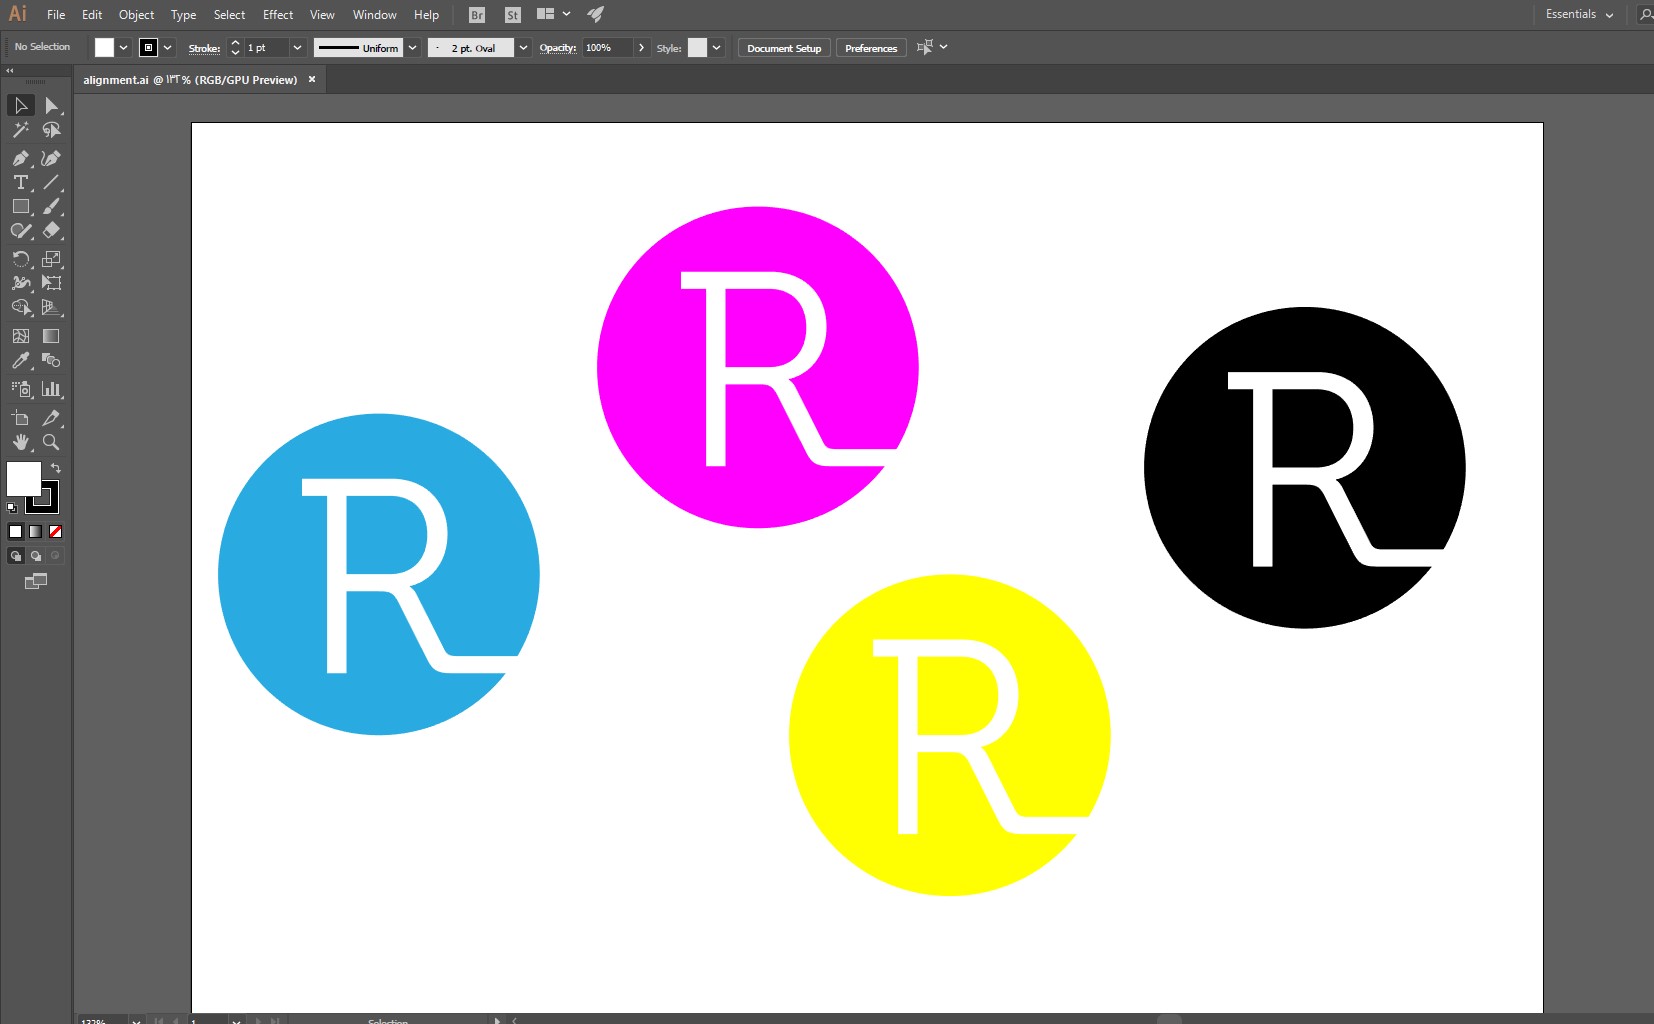Select the Gradient tool
This screenshot has width=1654, height=1024.
click(x=51, y=336)
